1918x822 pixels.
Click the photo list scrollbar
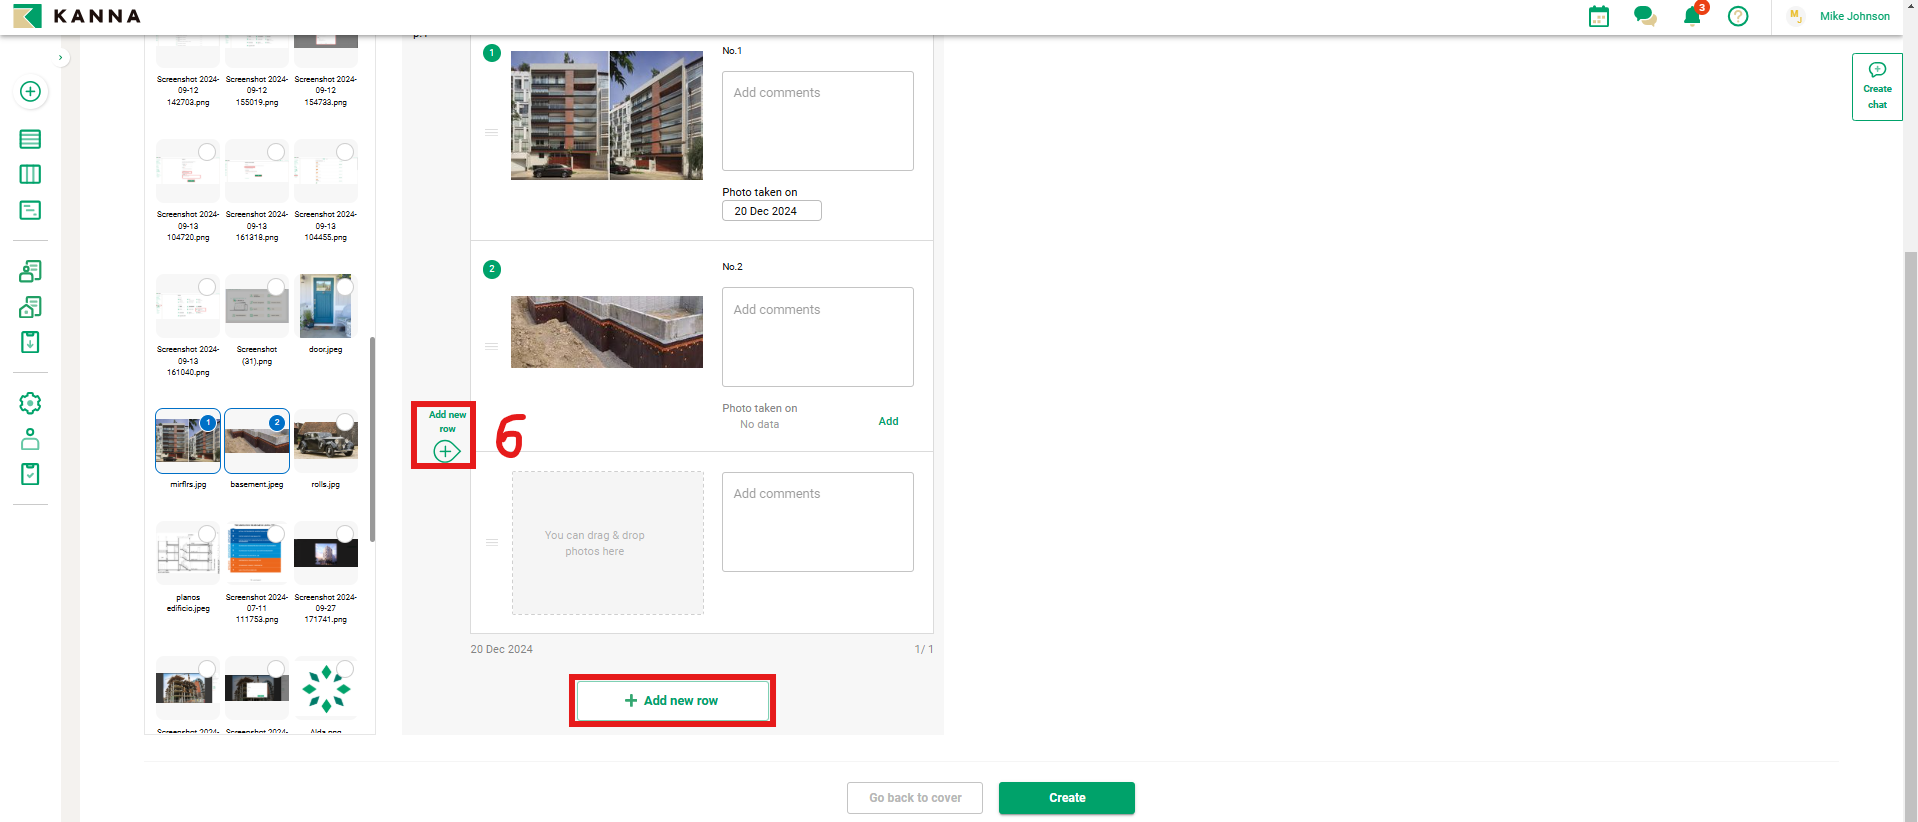[x=373, y=440]
